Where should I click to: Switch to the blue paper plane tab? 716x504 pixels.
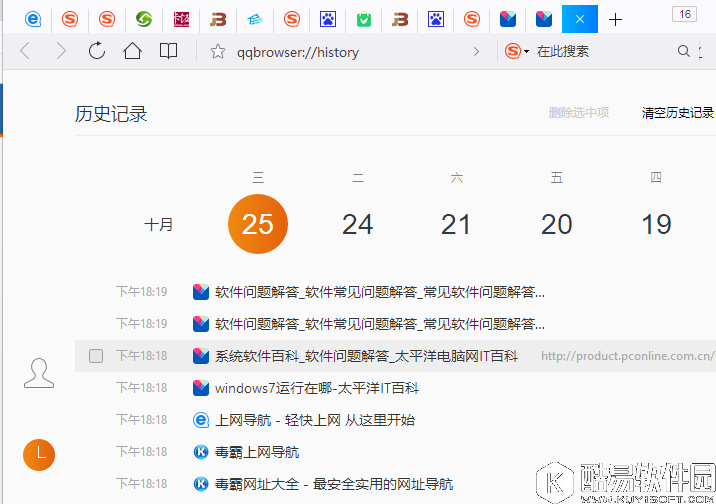255,19
